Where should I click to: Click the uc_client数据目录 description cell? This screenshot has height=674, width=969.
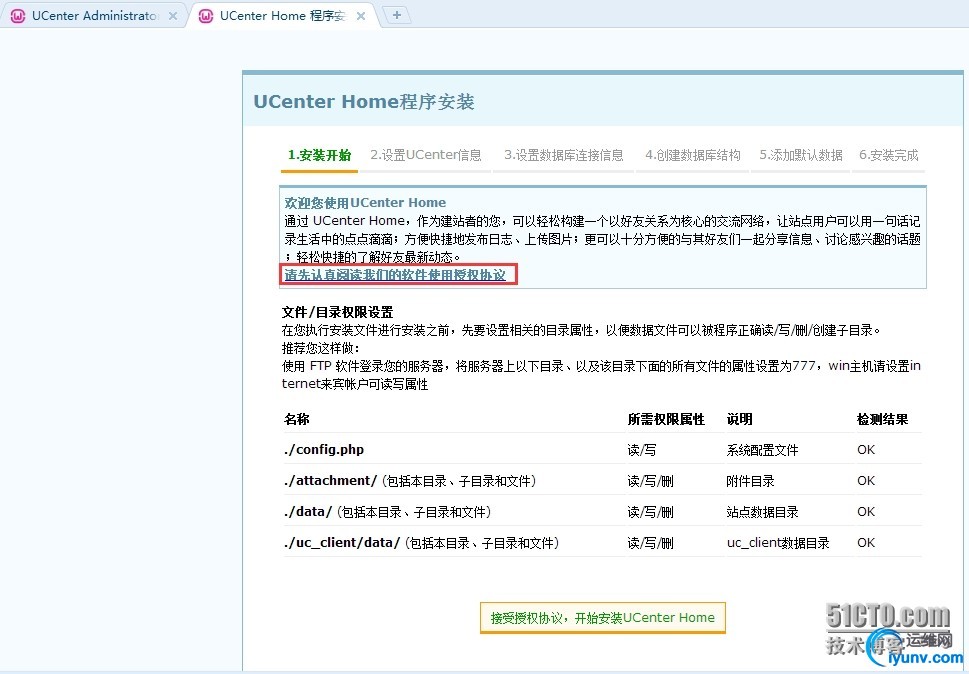pos(778,542)
